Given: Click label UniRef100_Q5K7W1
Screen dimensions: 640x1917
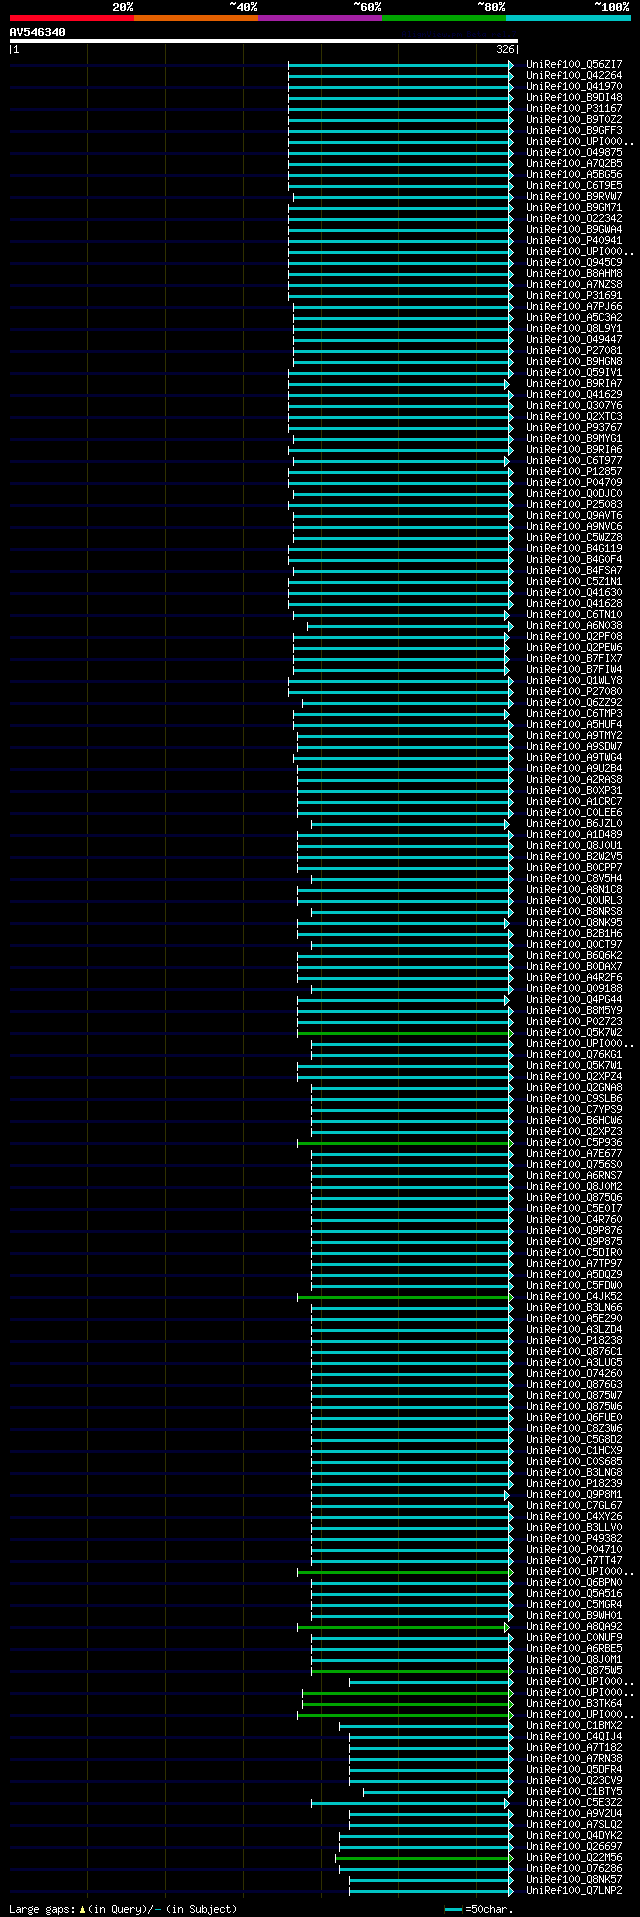Looking at the screenshot, I should (x=574, y=1065).
